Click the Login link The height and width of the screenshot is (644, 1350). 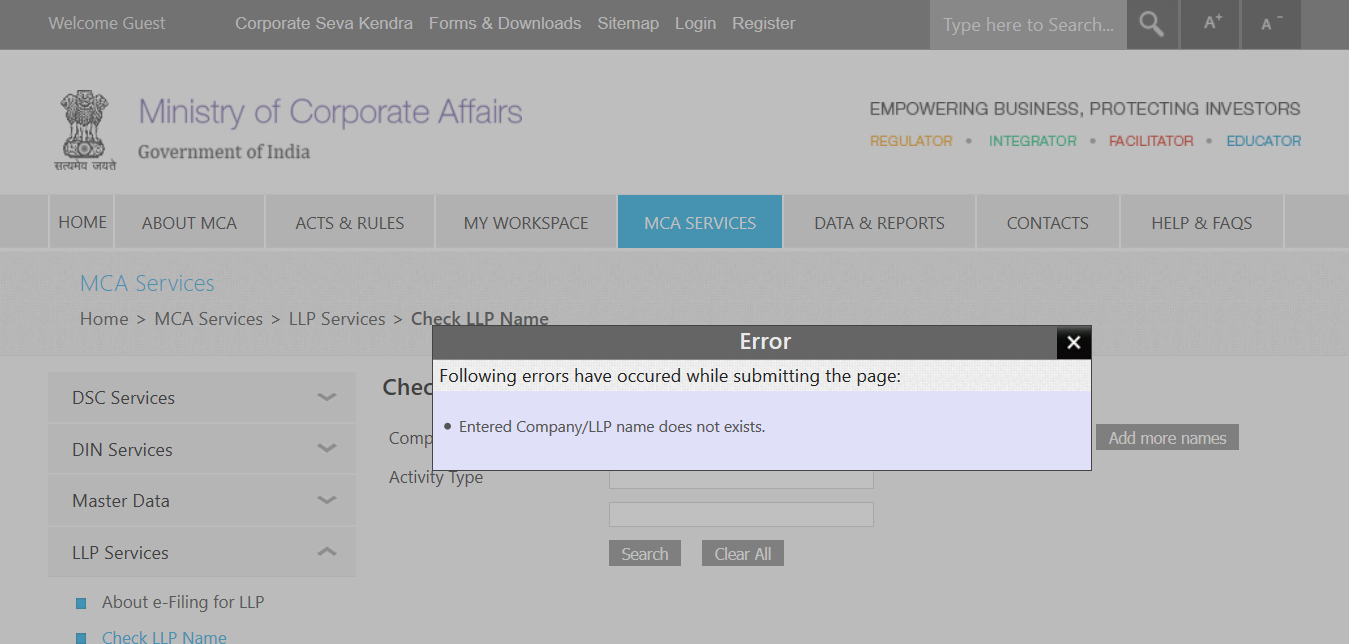[x=695, y=23]
